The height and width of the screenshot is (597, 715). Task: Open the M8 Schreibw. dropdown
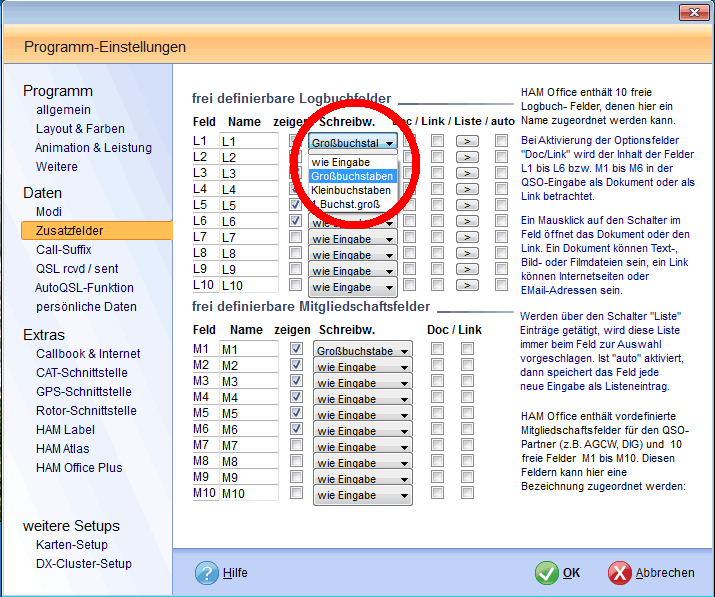pos(363,462)
